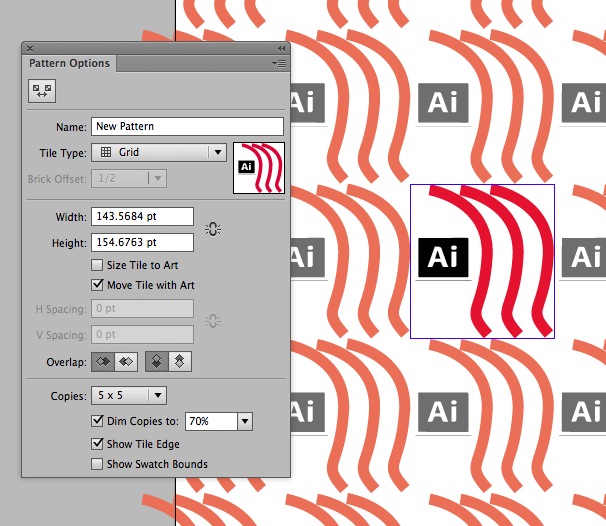
Task: Select the Bottom in Front overlap button
Action: coord(180,362)
